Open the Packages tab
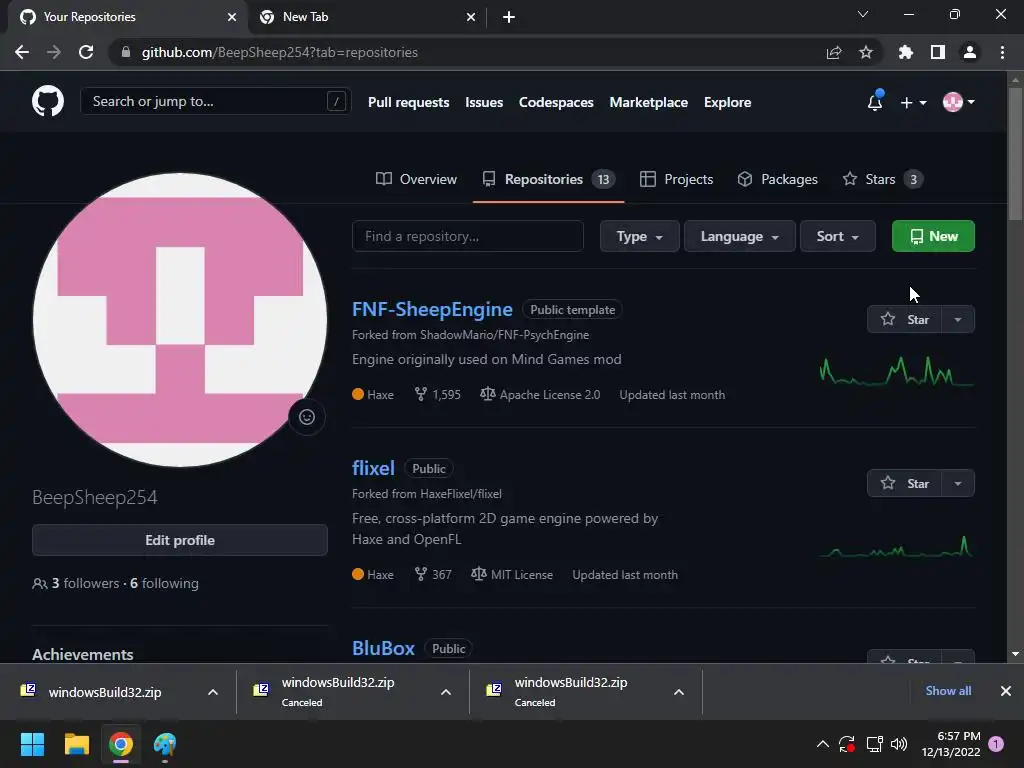This screenshot has height=768, width=1024. (x=777, y=179)
